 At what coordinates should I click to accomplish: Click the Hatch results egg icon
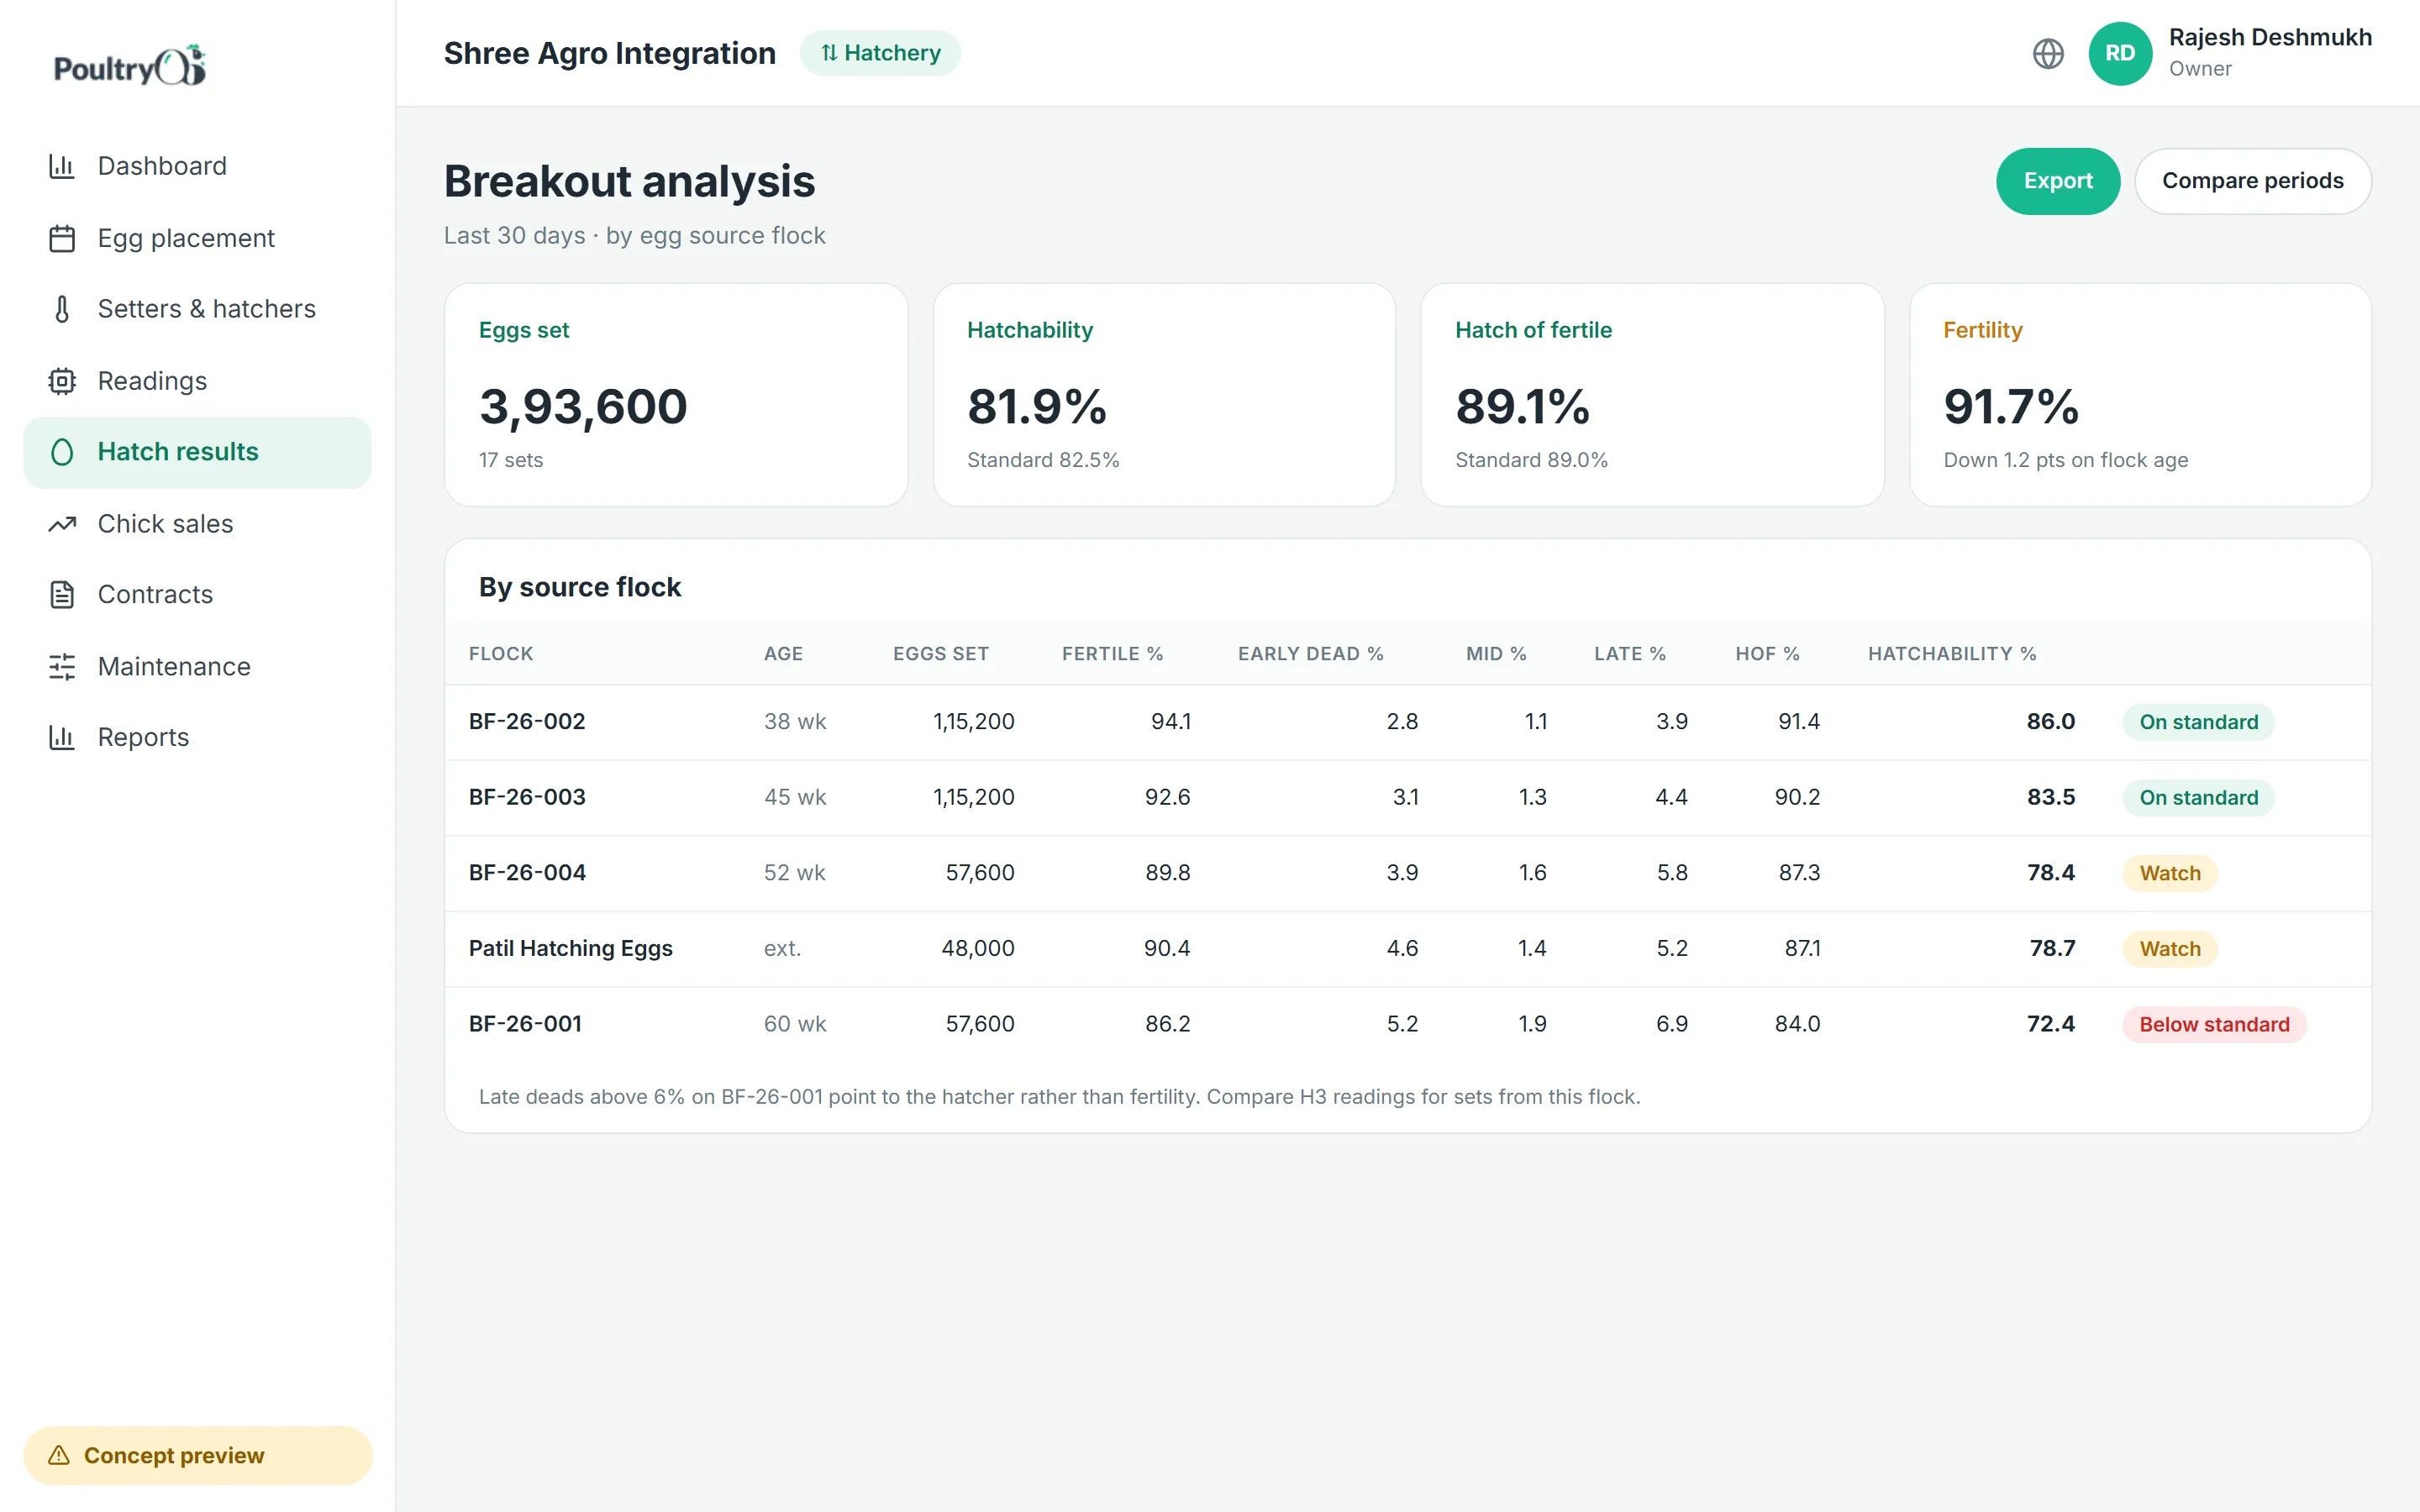[x=62, y=452]
